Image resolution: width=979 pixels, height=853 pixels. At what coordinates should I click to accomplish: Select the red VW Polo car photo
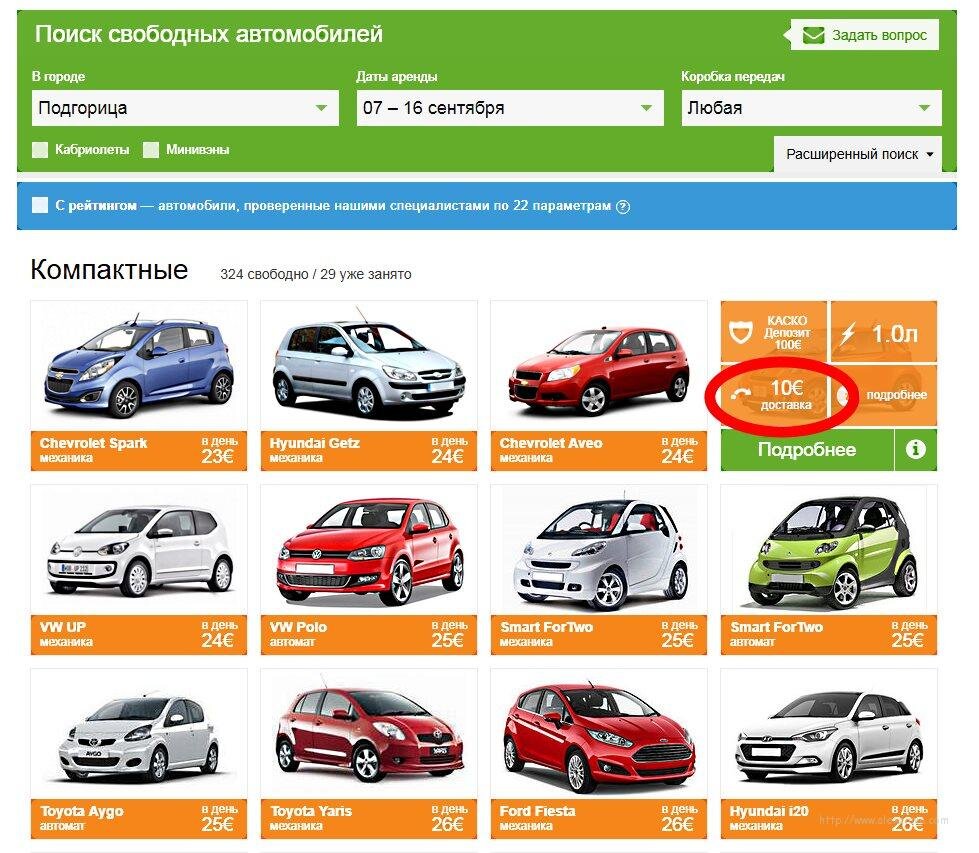click(368, 550)
